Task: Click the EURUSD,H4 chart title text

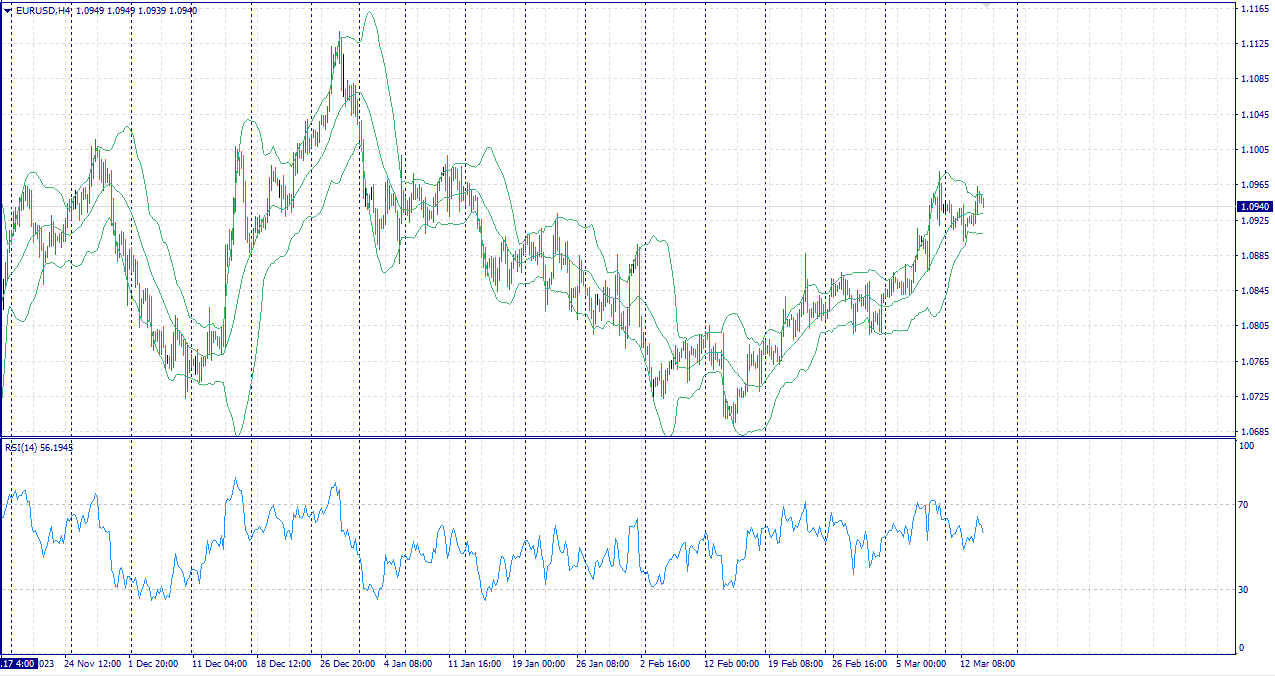Action: 42,10
